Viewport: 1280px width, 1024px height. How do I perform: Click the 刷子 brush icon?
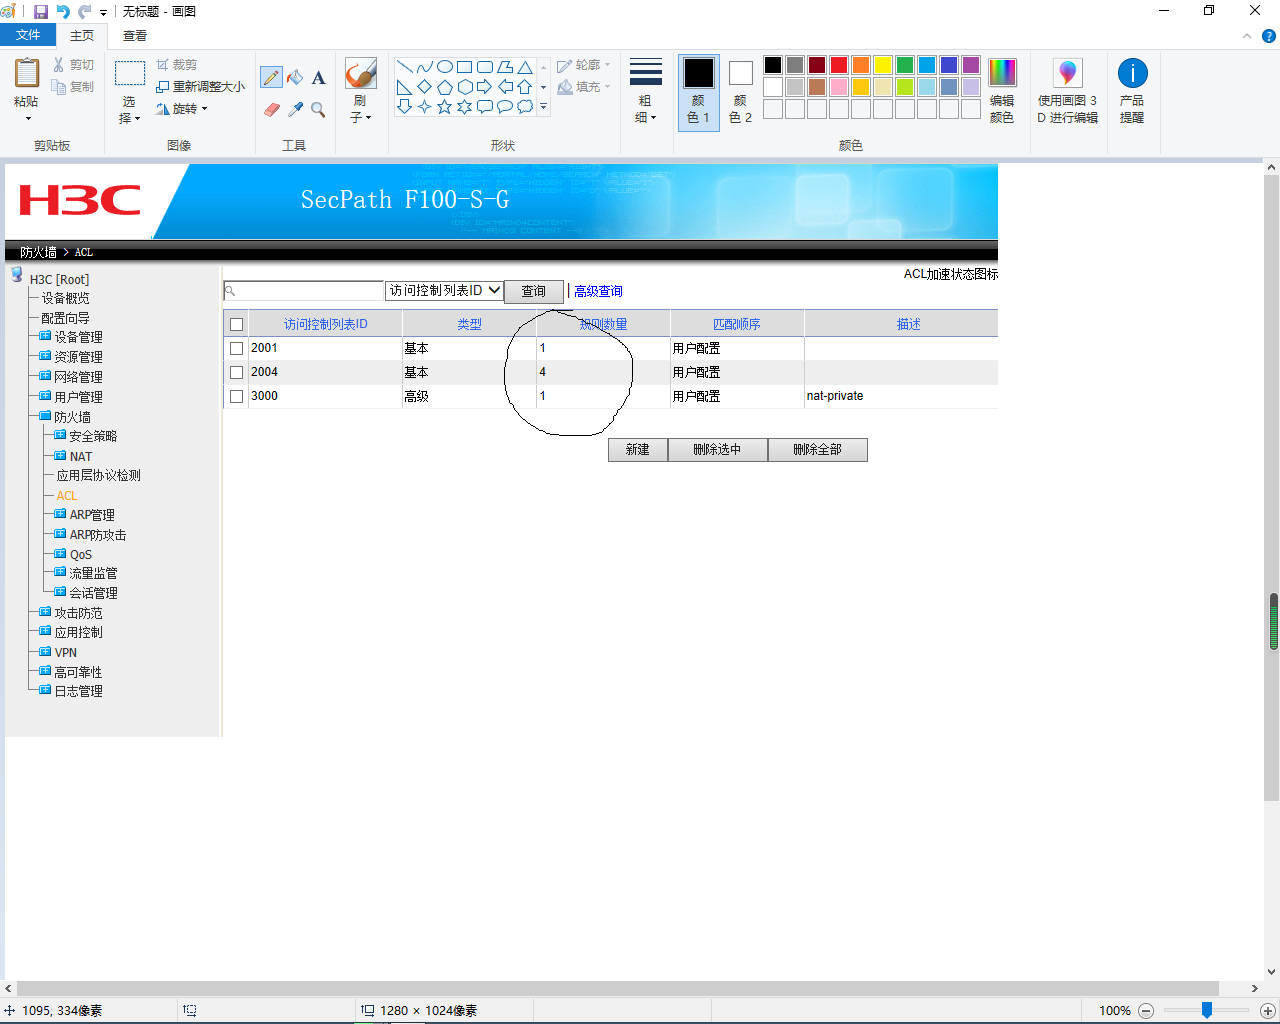point(360,74)
